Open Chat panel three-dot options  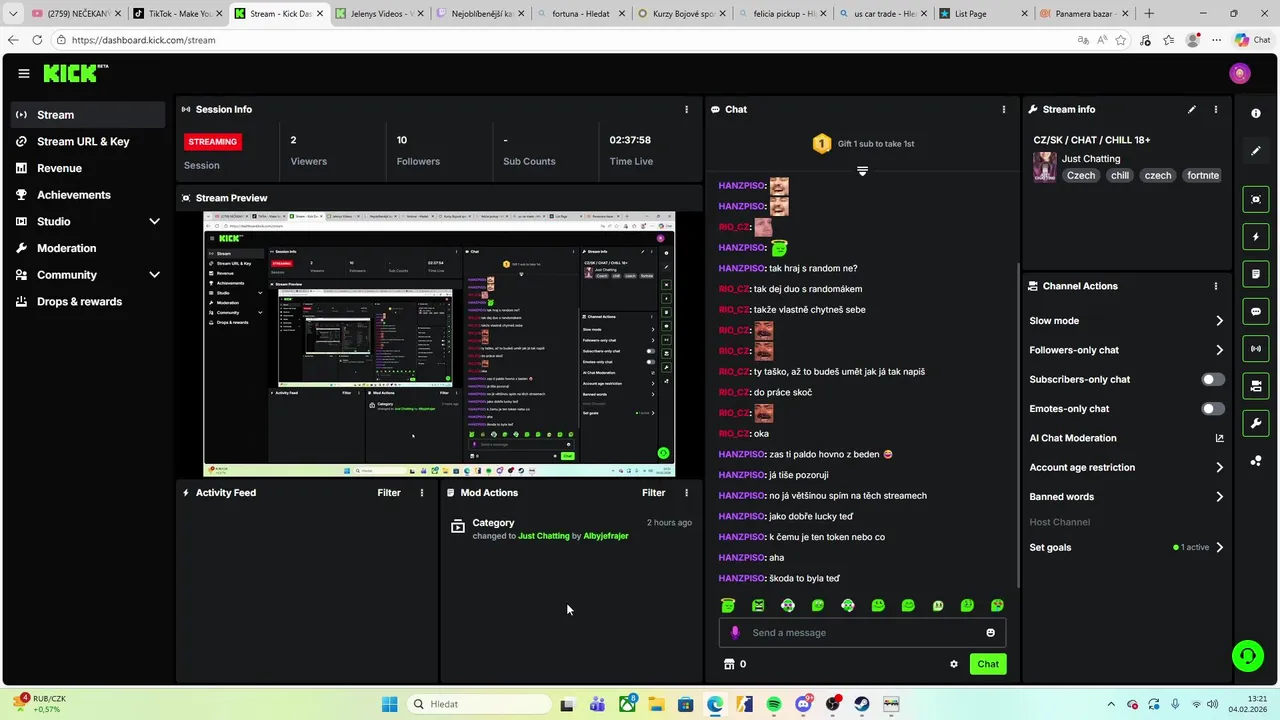pos(1004,109)
